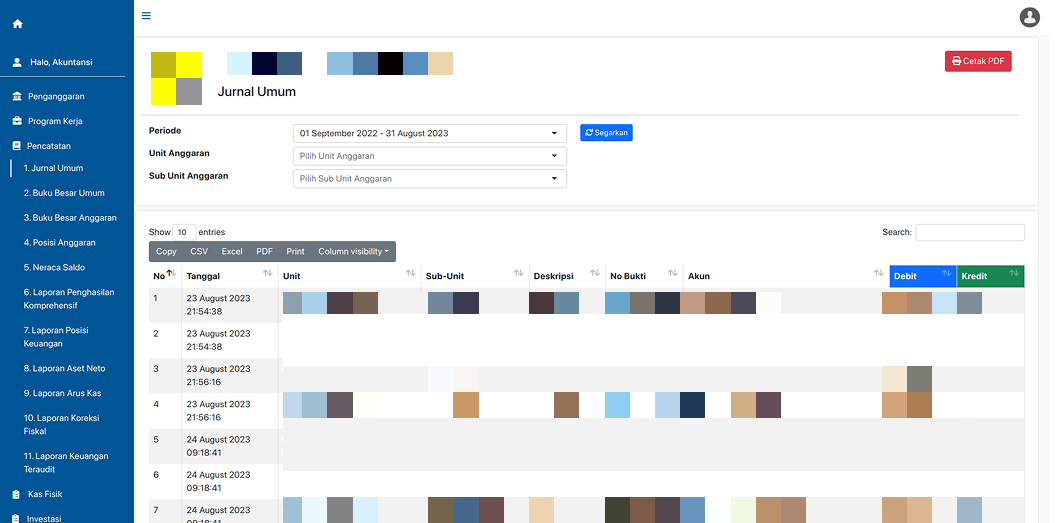Sort table by No column arrows
Image resolution: width=1058 pixels, height=523 pixels.
pyautogui.click(x=171, y=273)
